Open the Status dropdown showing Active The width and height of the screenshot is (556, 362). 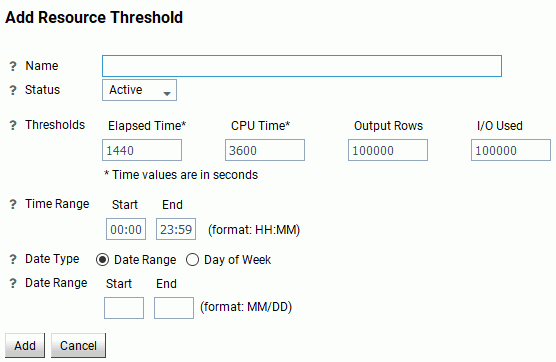pos(139,90)
